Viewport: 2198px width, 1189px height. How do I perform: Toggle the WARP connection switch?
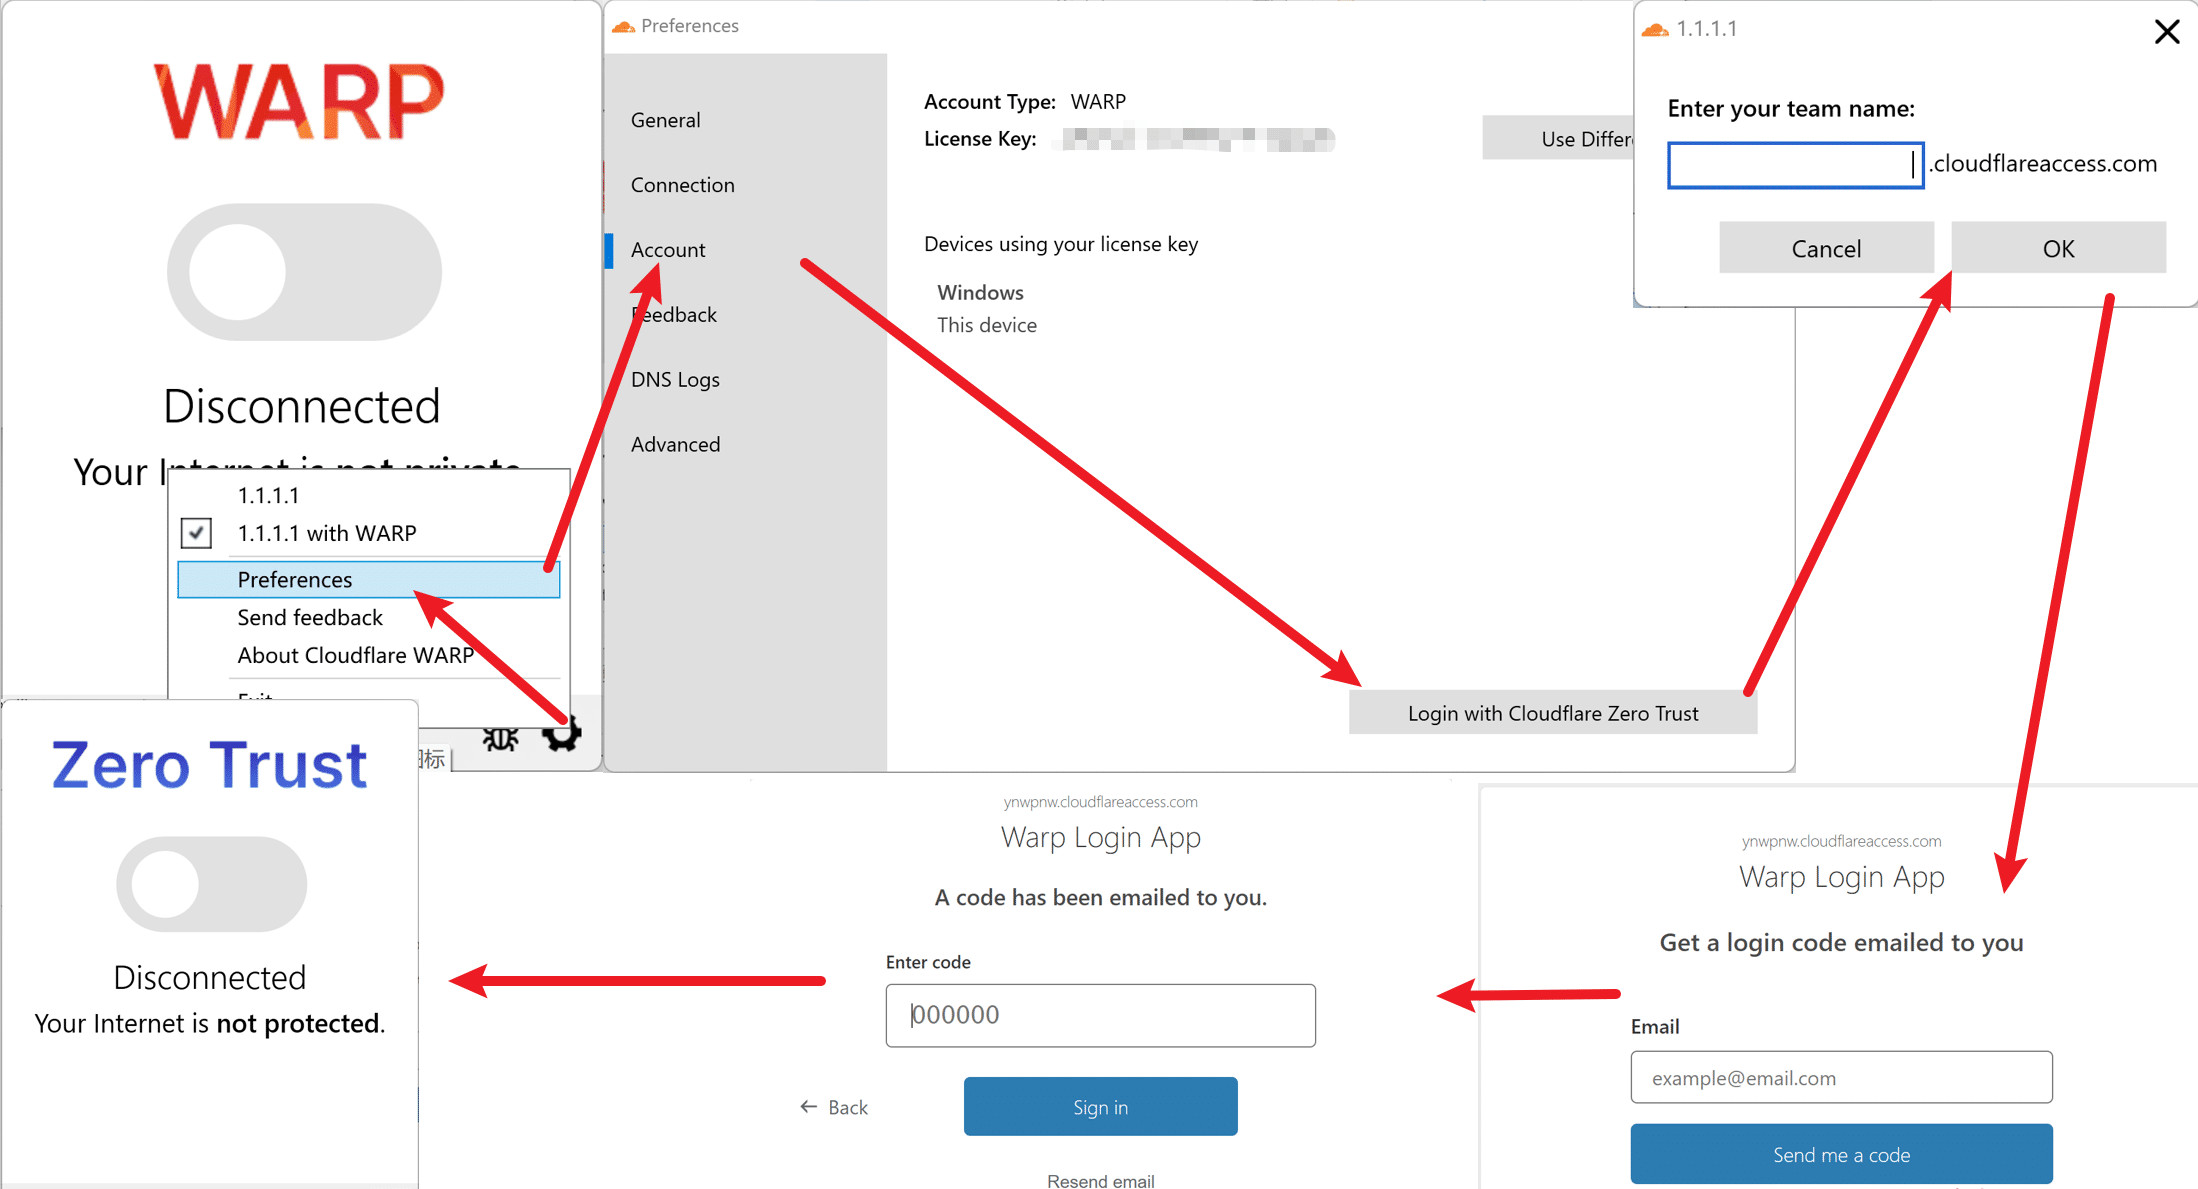coord(304,272)
